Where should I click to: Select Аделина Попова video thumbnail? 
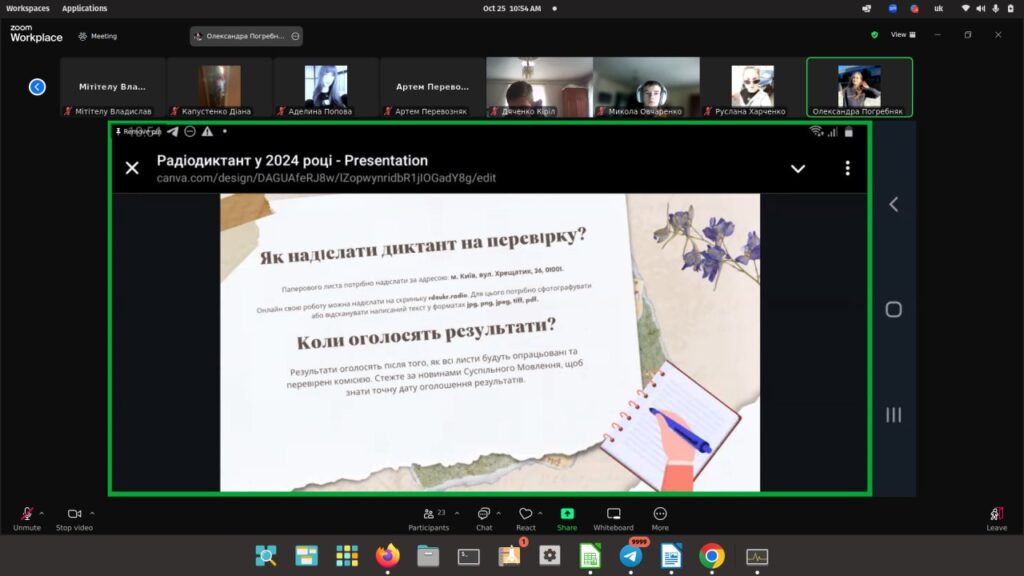325,87
